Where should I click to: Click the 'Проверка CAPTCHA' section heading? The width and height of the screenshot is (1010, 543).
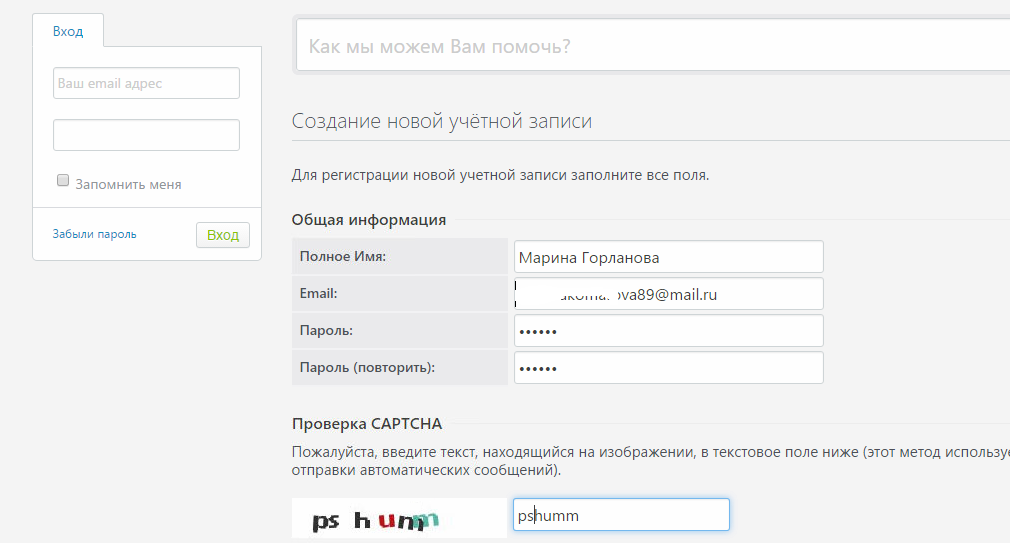366,424
